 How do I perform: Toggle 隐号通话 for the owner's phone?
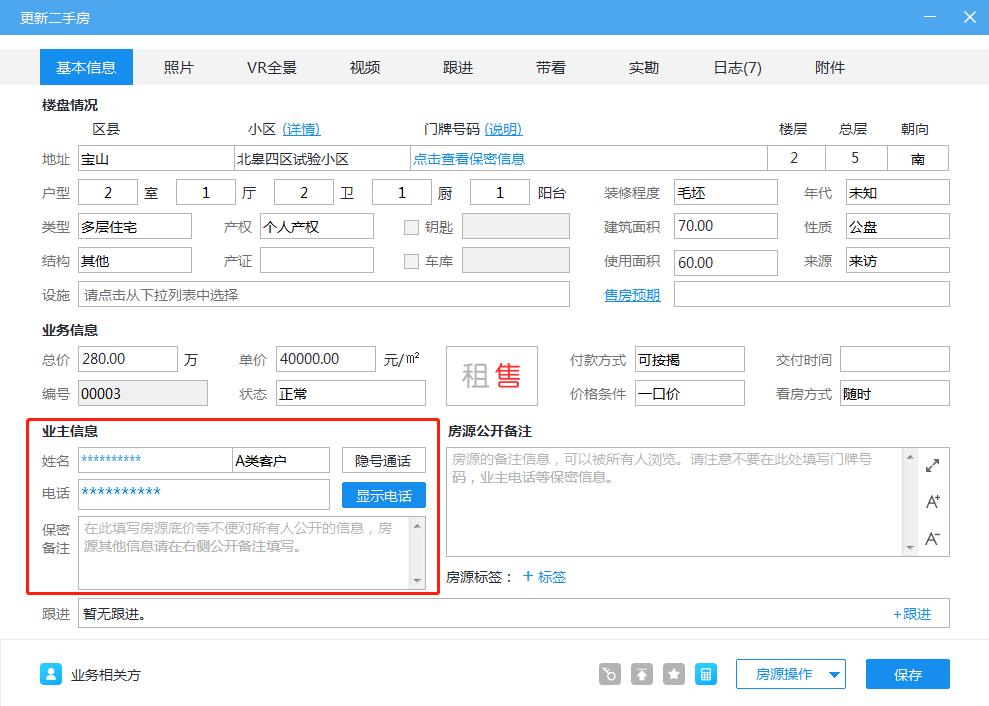pyautogui.click(x=383, y=460)
